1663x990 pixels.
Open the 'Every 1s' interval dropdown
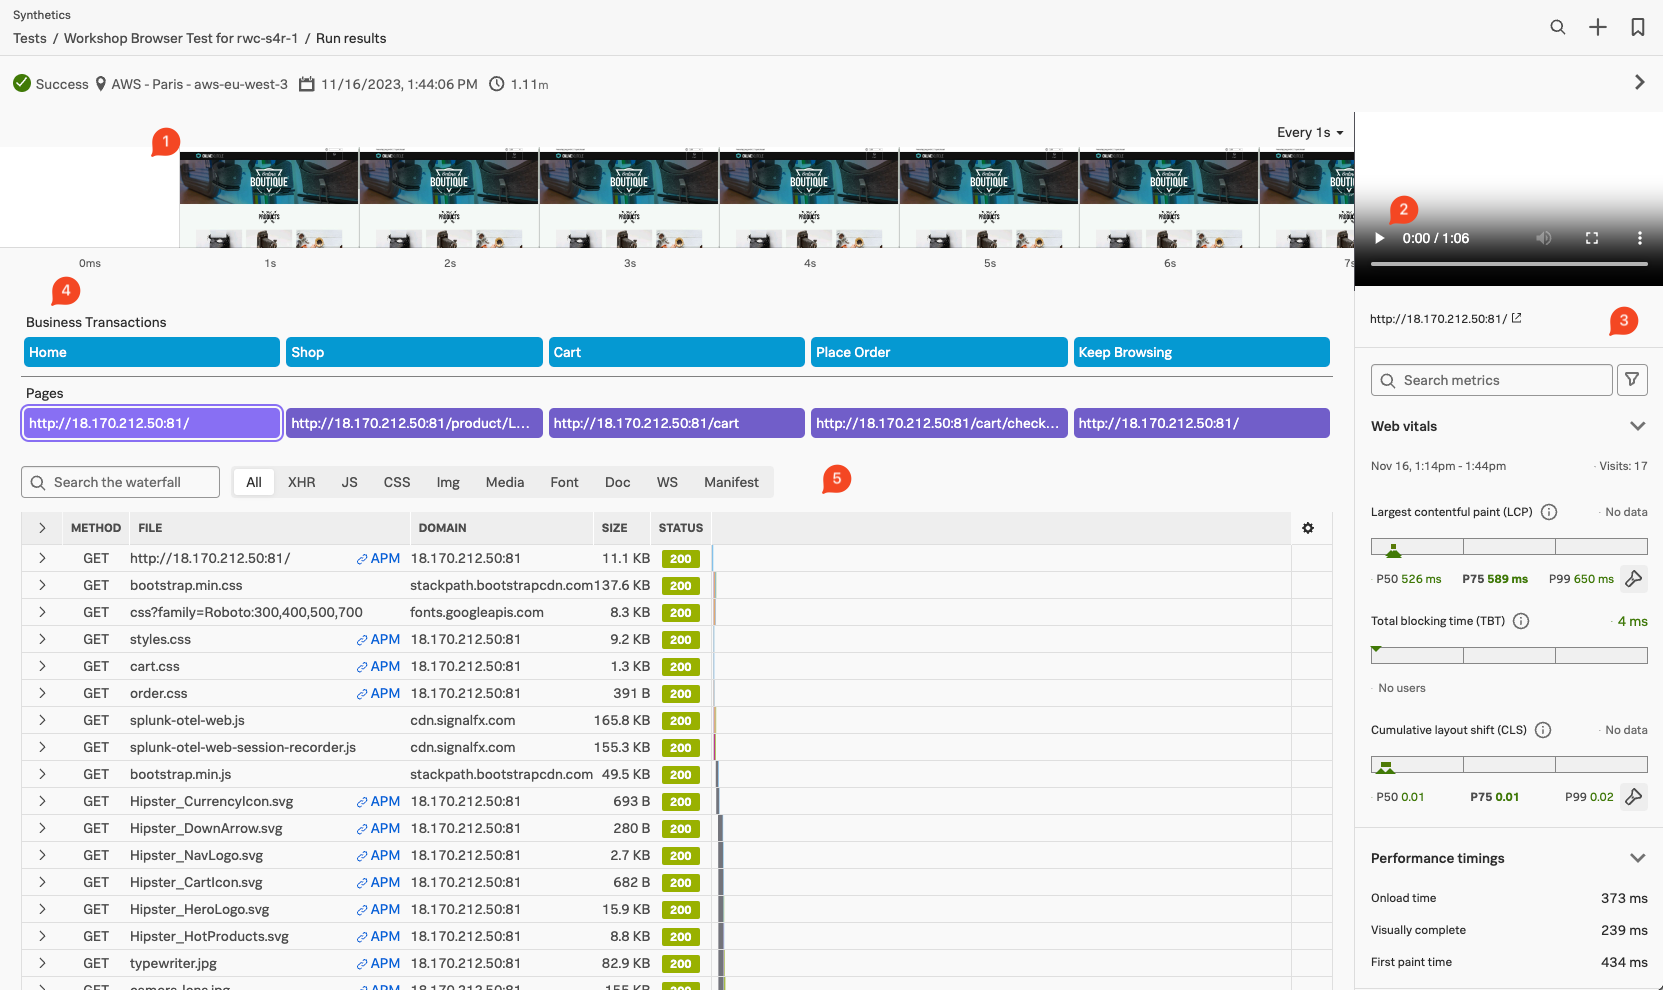tap(1310, 132)
